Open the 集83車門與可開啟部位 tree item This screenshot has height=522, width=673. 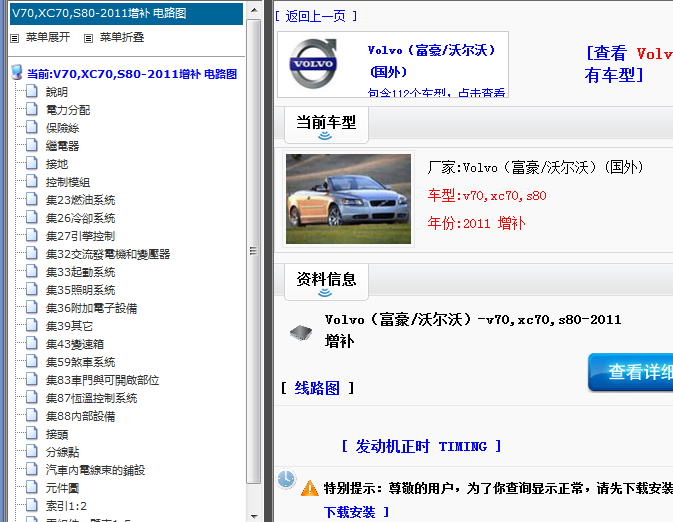tap(102, 380)
